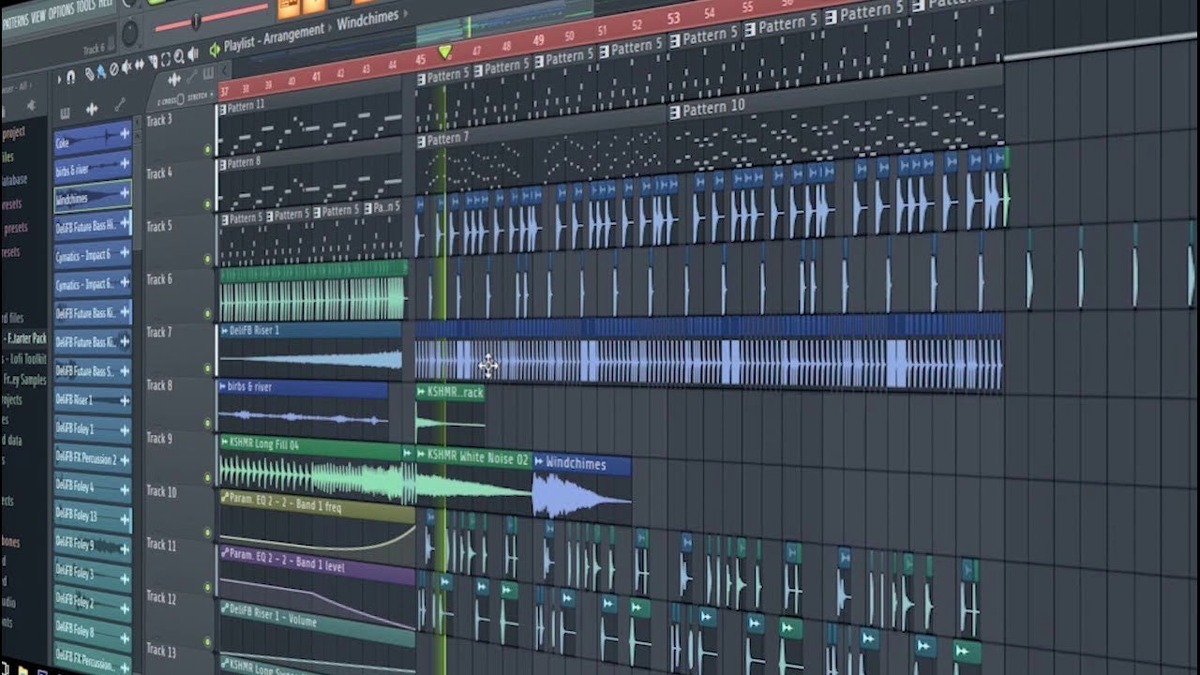
Task: Click the Z-CROSS stretch switch above Track 3
Action: [180, 99]
